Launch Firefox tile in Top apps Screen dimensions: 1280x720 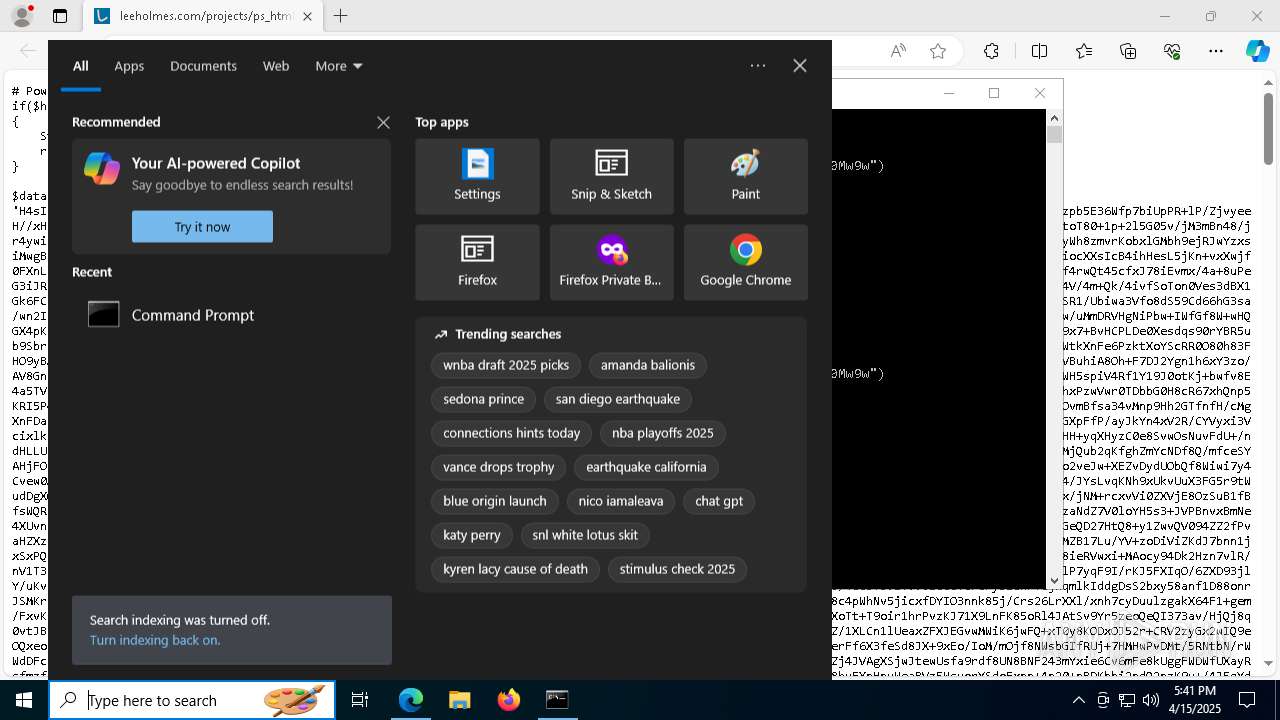pos(477,262)
